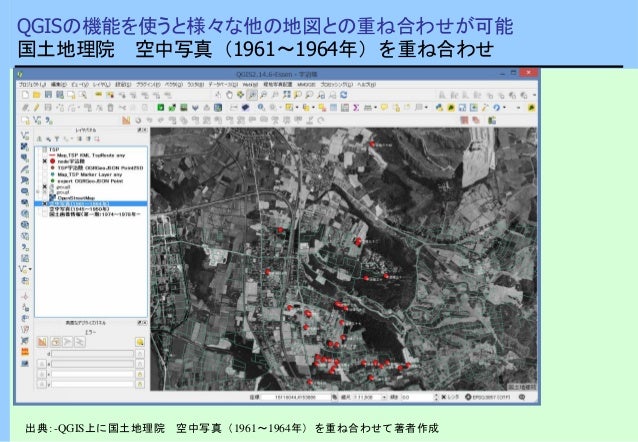Click the first green plugin icon

coord(161,107)
